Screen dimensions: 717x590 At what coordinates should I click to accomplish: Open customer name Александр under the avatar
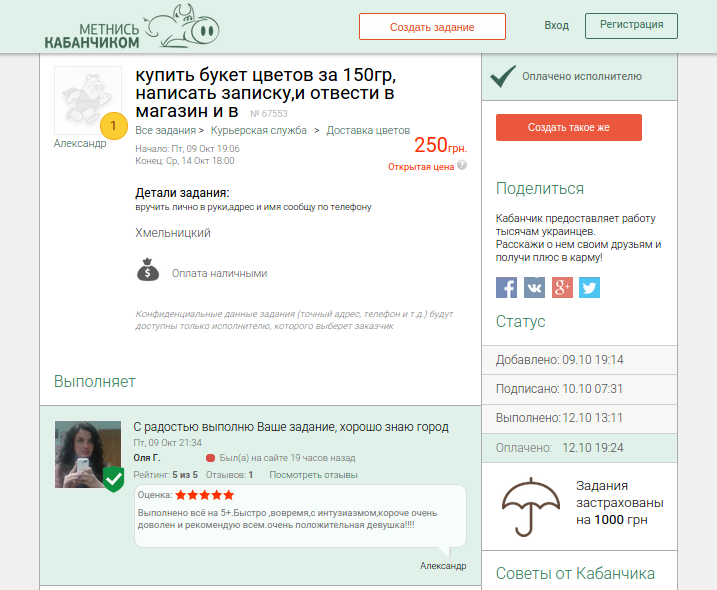click(x=80, y=143)
